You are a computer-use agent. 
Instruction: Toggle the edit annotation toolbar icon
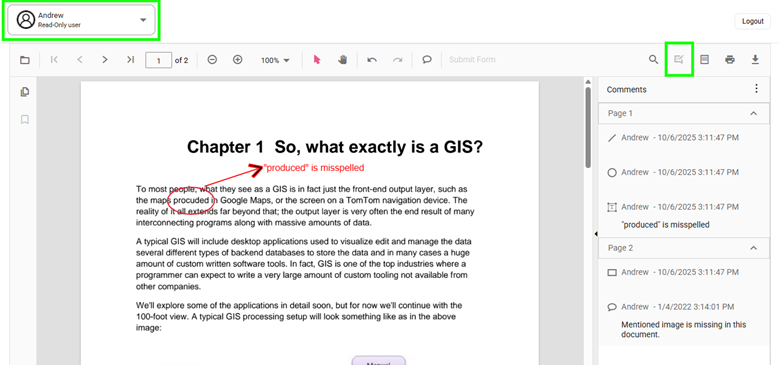point(679,60)
